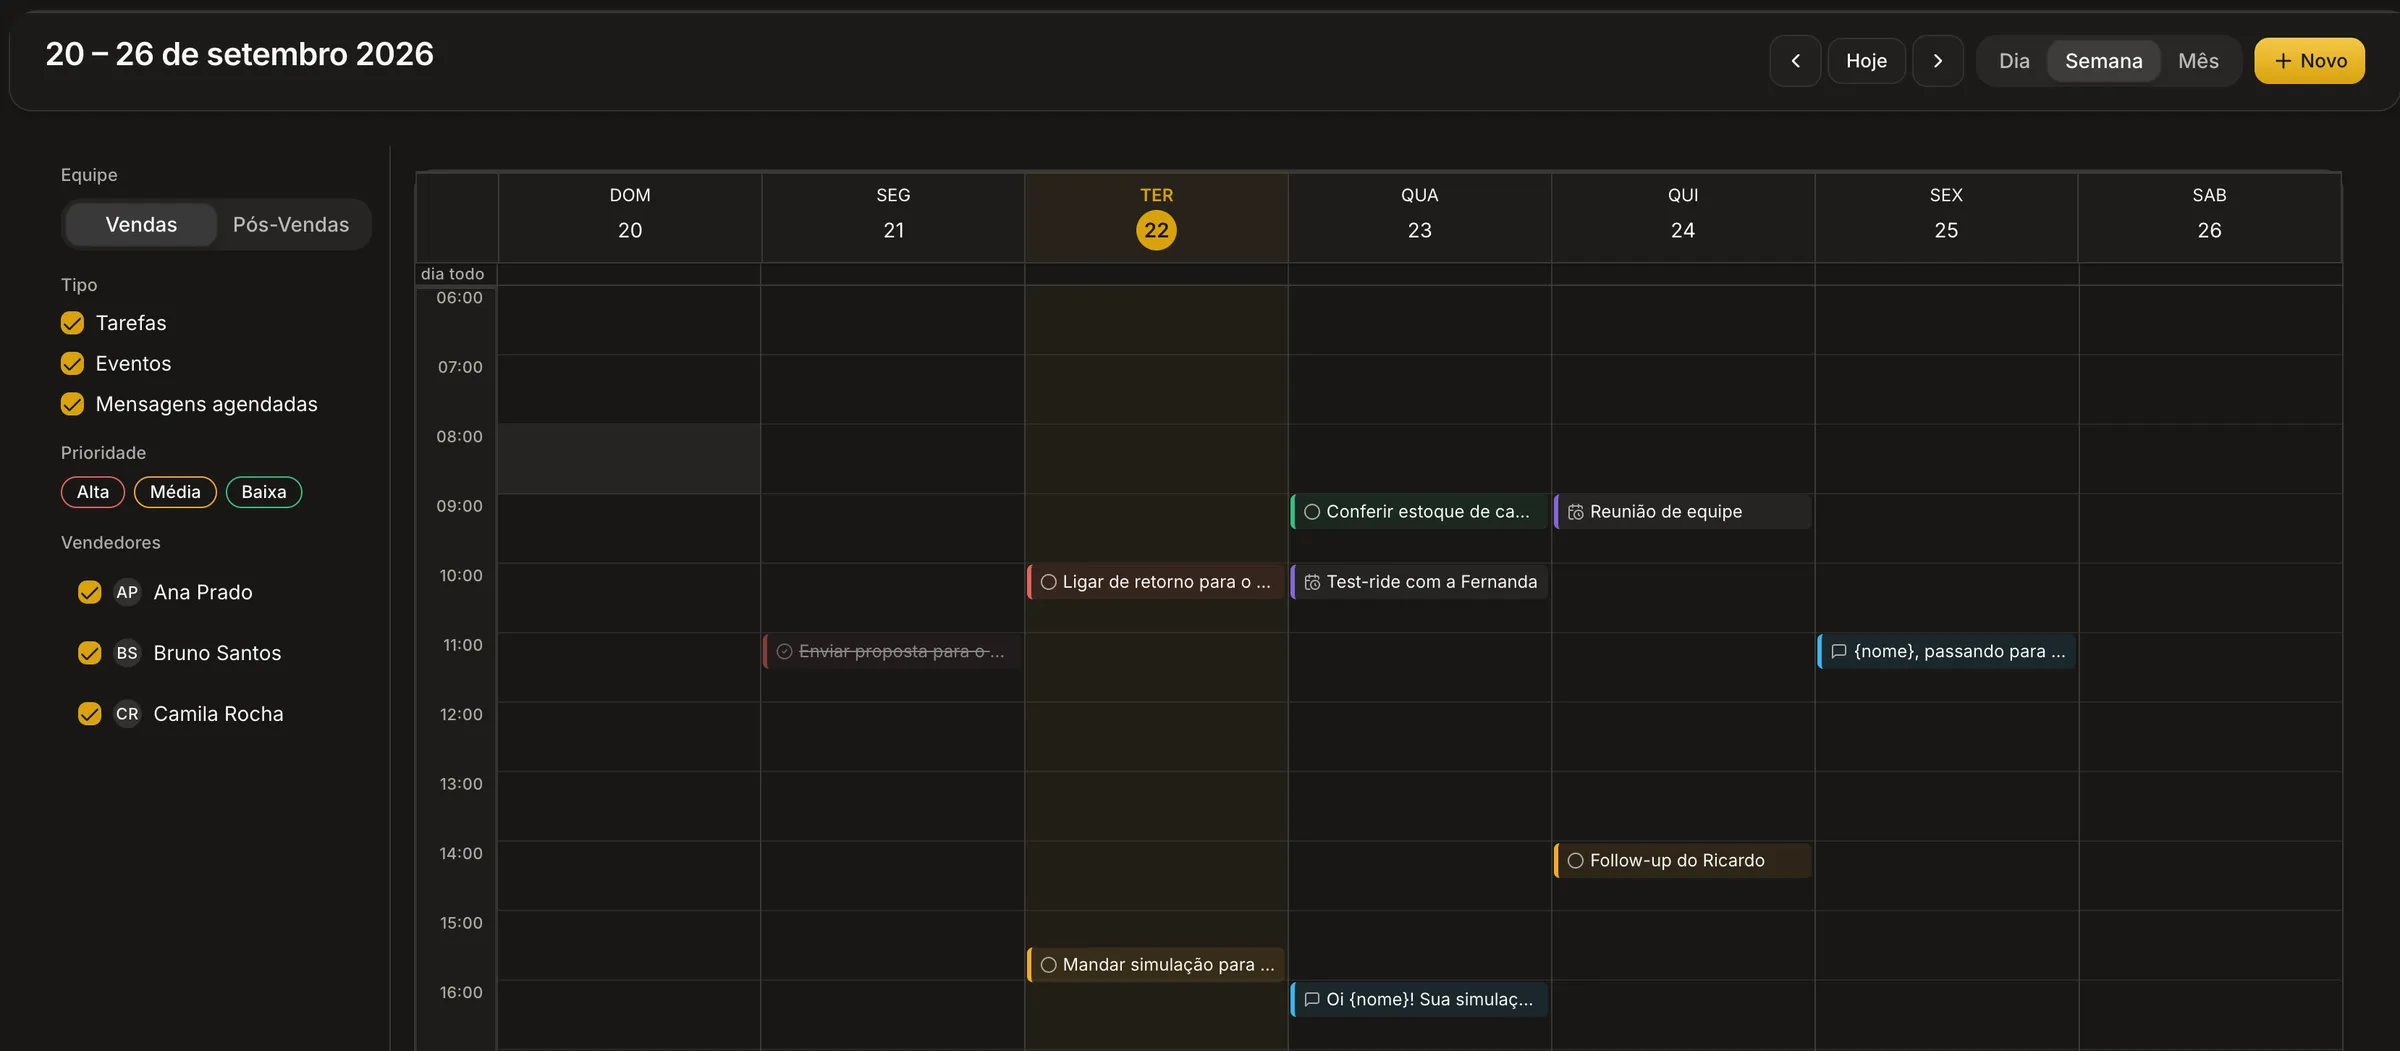Switch to the Pós-Vendas team
This screenshot has height=1051, width=2400.
tap(291, 225)
